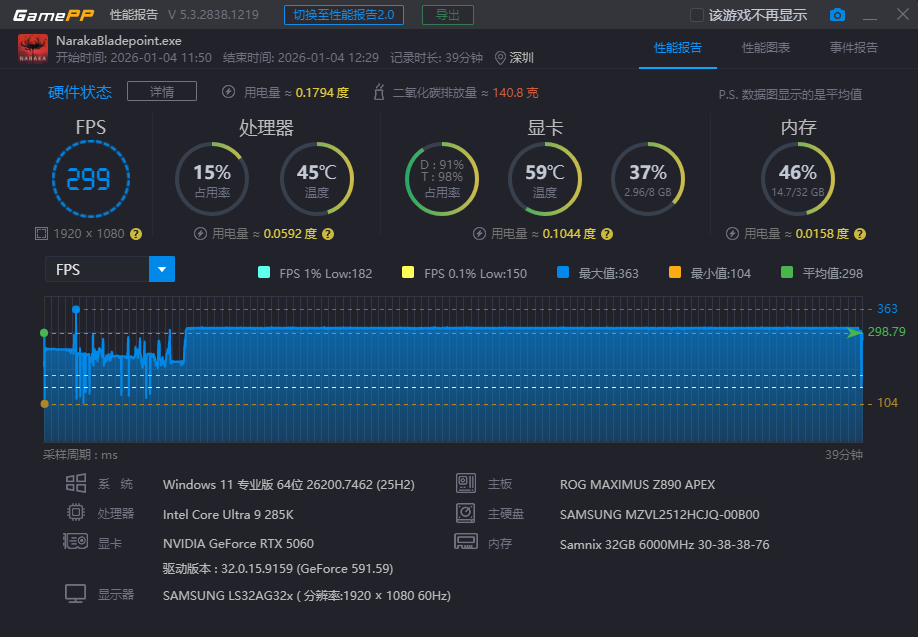The width and height of the screenshot is (918, 637).
Task: Click the help icon beside memory power usage
Action: (x=860, y=233)
